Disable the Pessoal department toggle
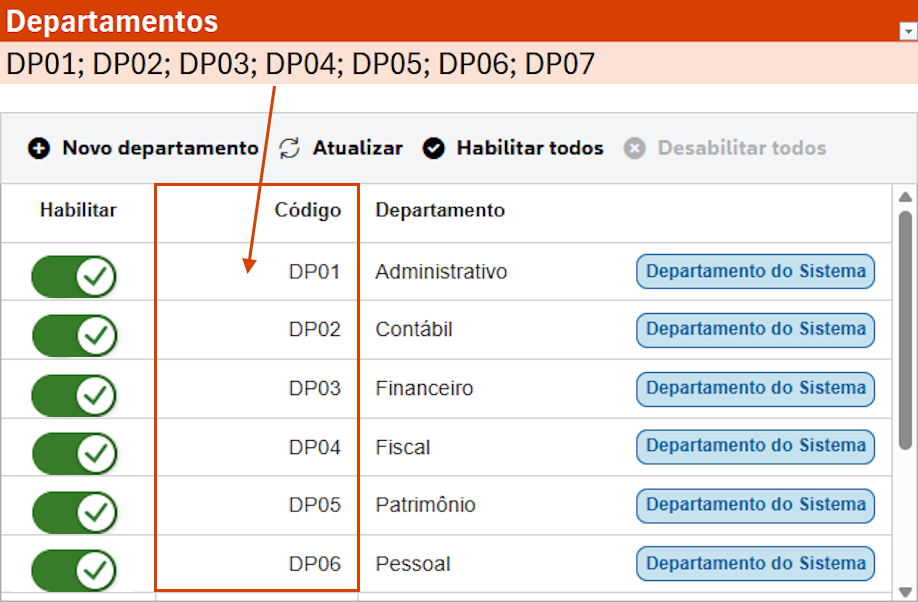This screenshot has height=602, width=918. coord(74,570)
